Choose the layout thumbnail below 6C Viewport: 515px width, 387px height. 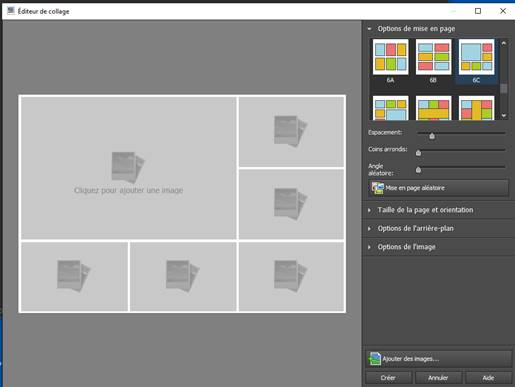point(476,108)
